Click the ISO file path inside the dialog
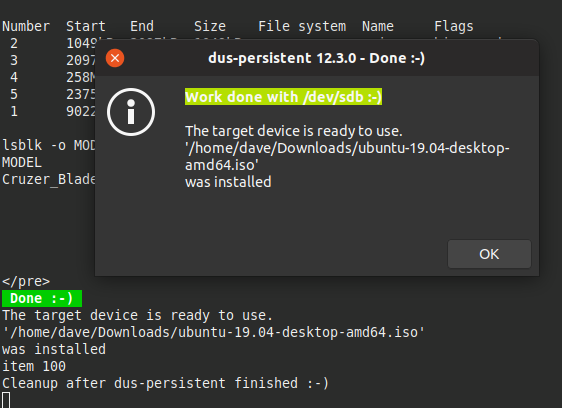Screen dimensions: 562x408 pyautogui.click(x=347, y=156)
